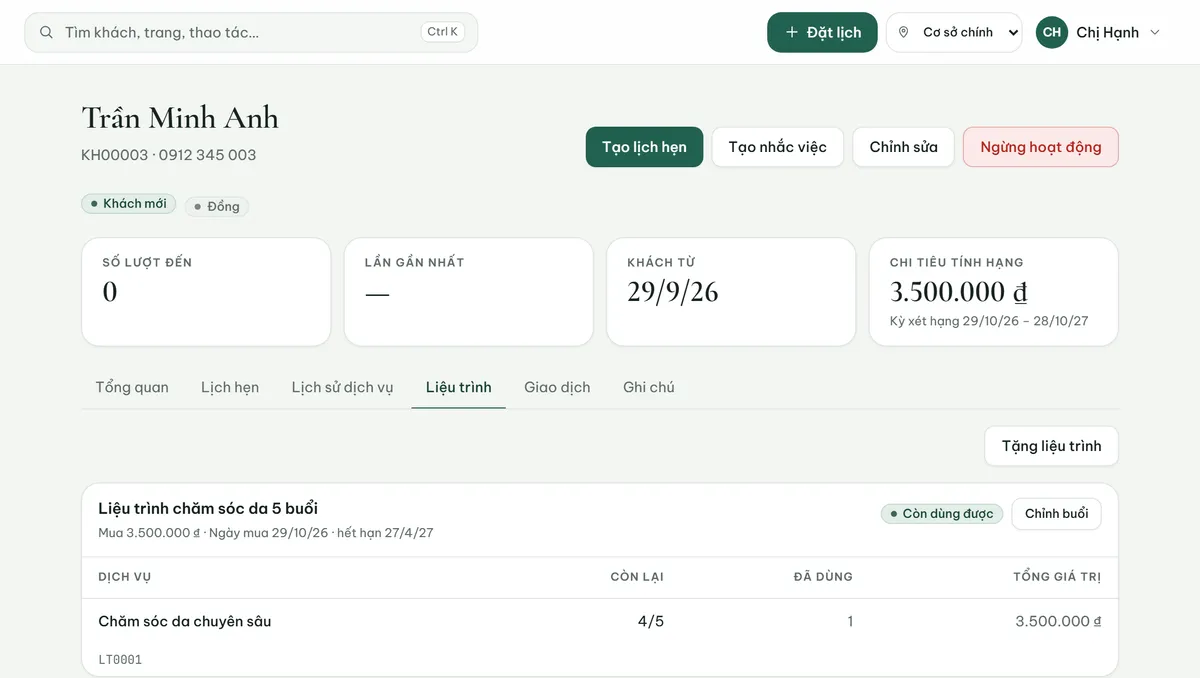Viewport: 1200px width, 678px height.
Task: Click the location pin icon
Action: pos(904,32)
